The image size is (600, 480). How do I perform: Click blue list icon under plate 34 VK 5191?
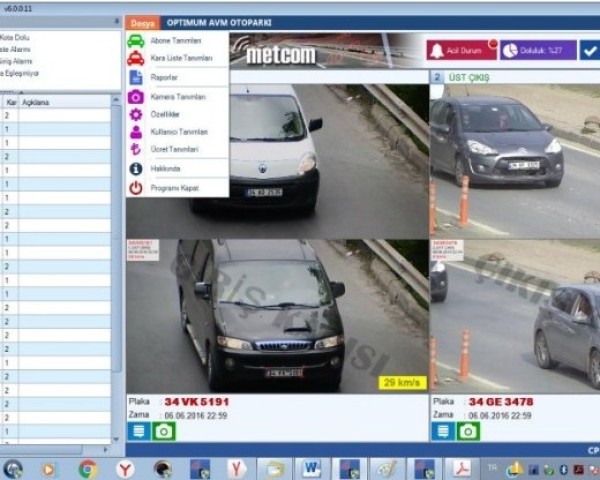(139, 431)
